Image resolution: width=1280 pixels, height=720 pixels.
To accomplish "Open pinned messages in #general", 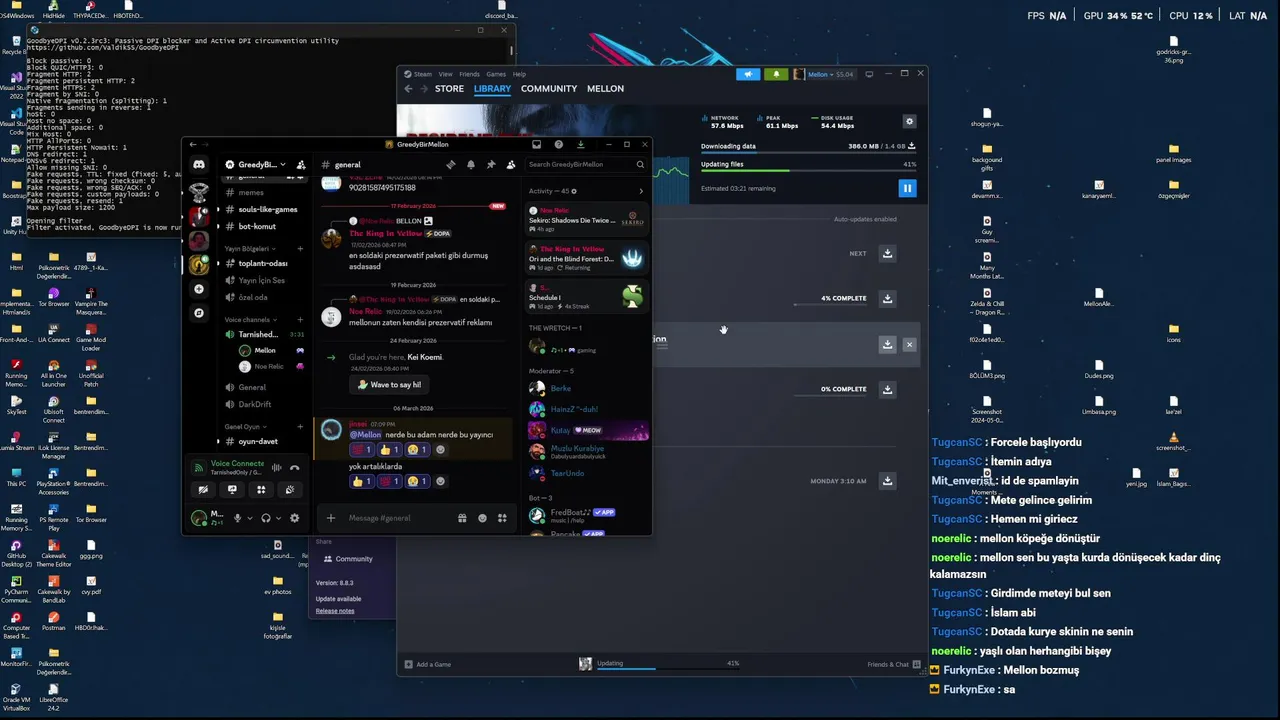I will 491,165.
